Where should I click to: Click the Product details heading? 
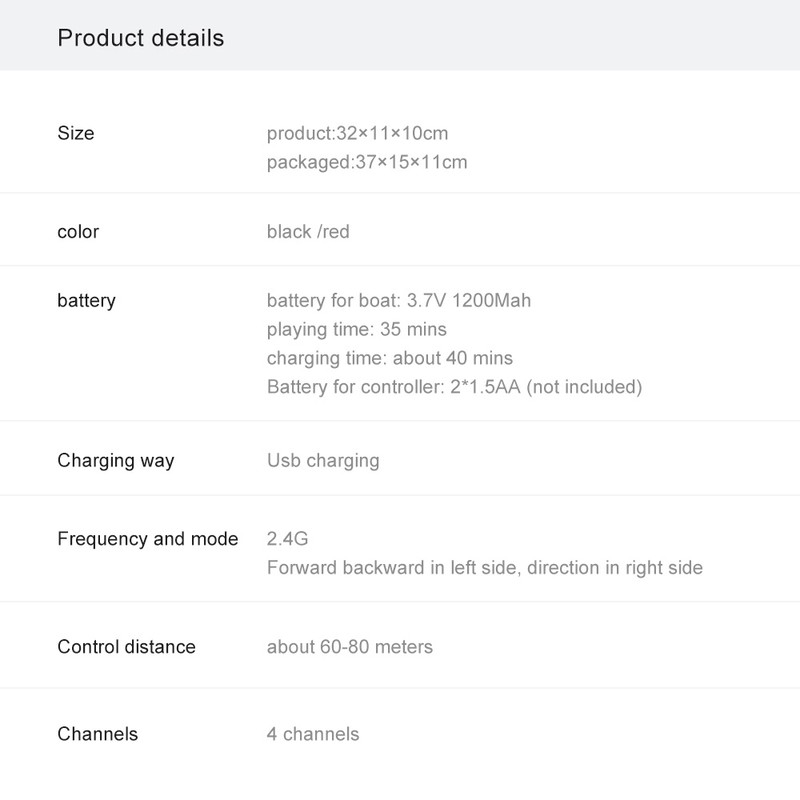pos(141,38)
